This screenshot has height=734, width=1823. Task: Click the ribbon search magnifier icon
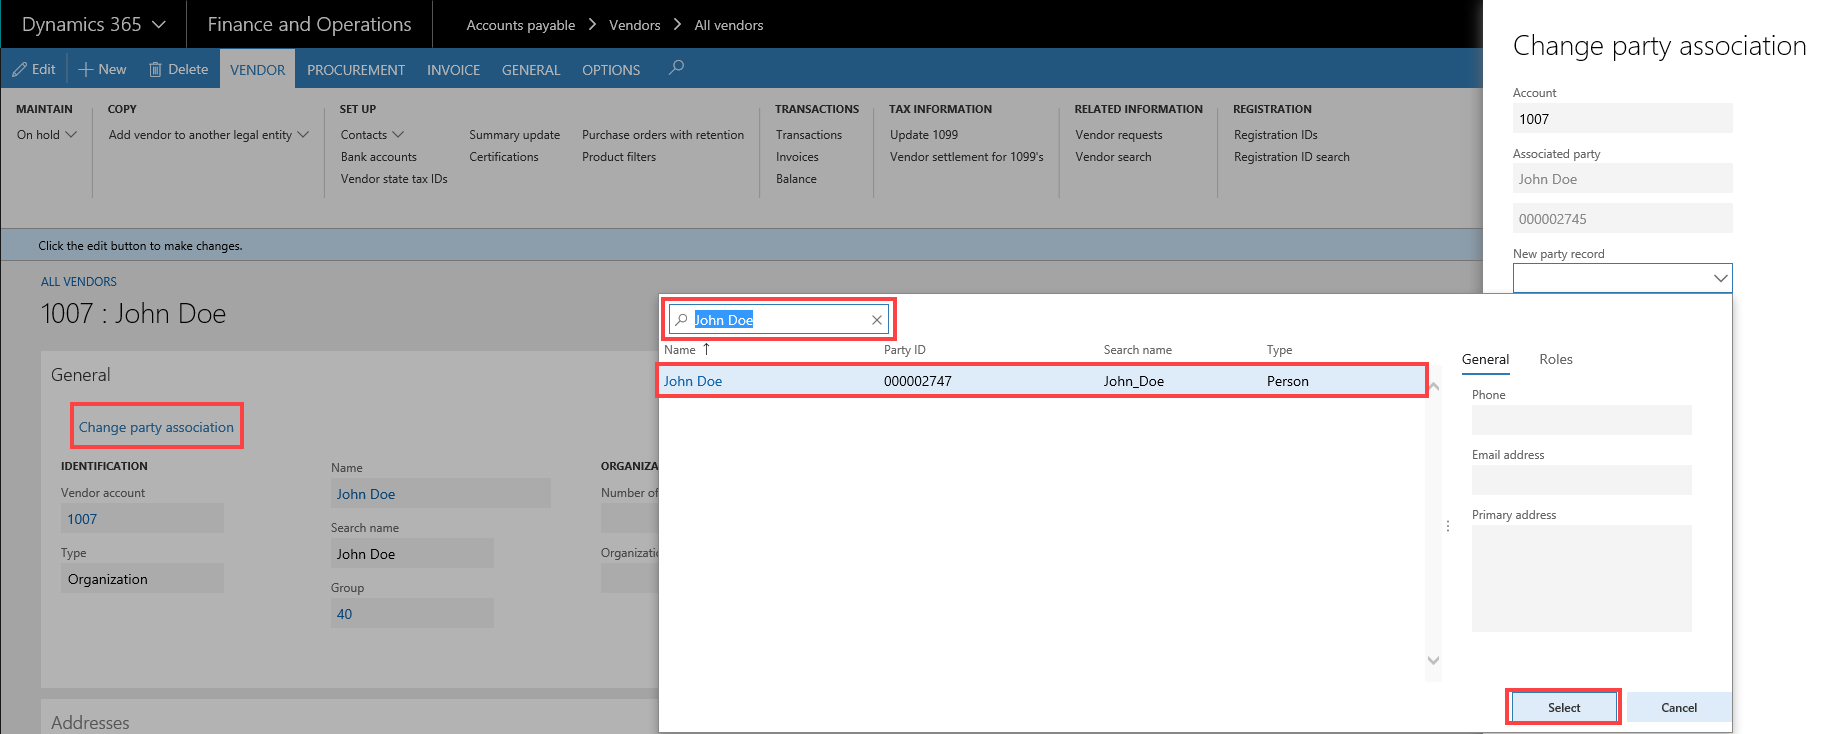pos(677,67)
